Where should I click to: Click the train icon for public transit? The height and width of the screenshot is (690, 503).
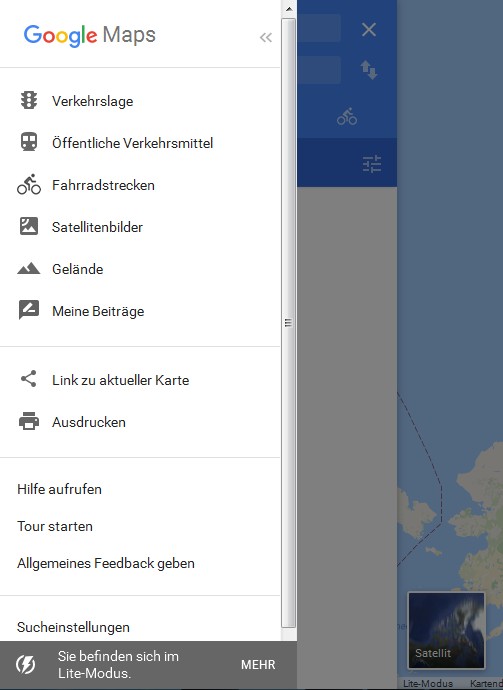tap(29, 142)
